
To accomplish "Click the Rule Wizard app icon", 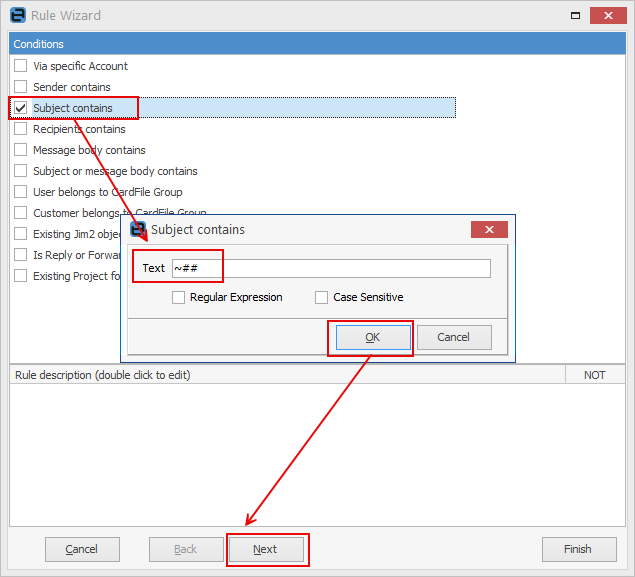I will [18, 15].
